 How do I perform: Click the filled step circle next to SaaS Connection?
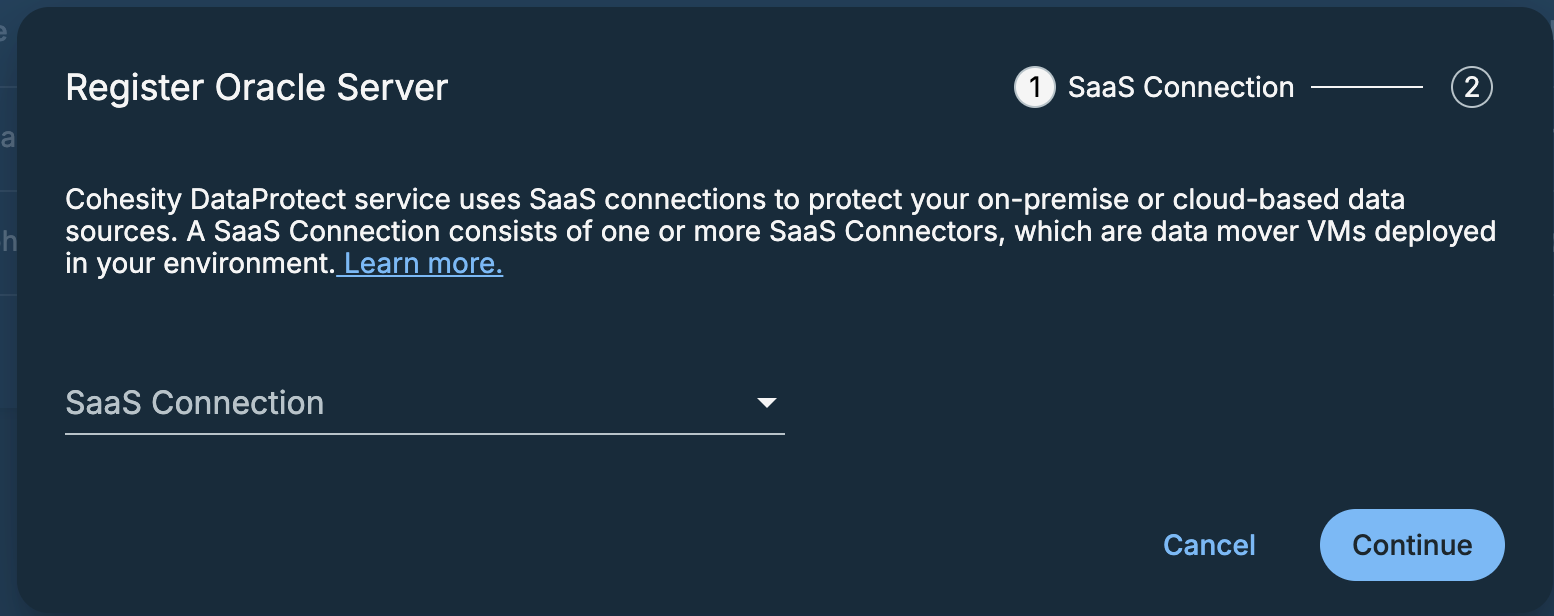pyautogui.click(x=1035, y=87)
